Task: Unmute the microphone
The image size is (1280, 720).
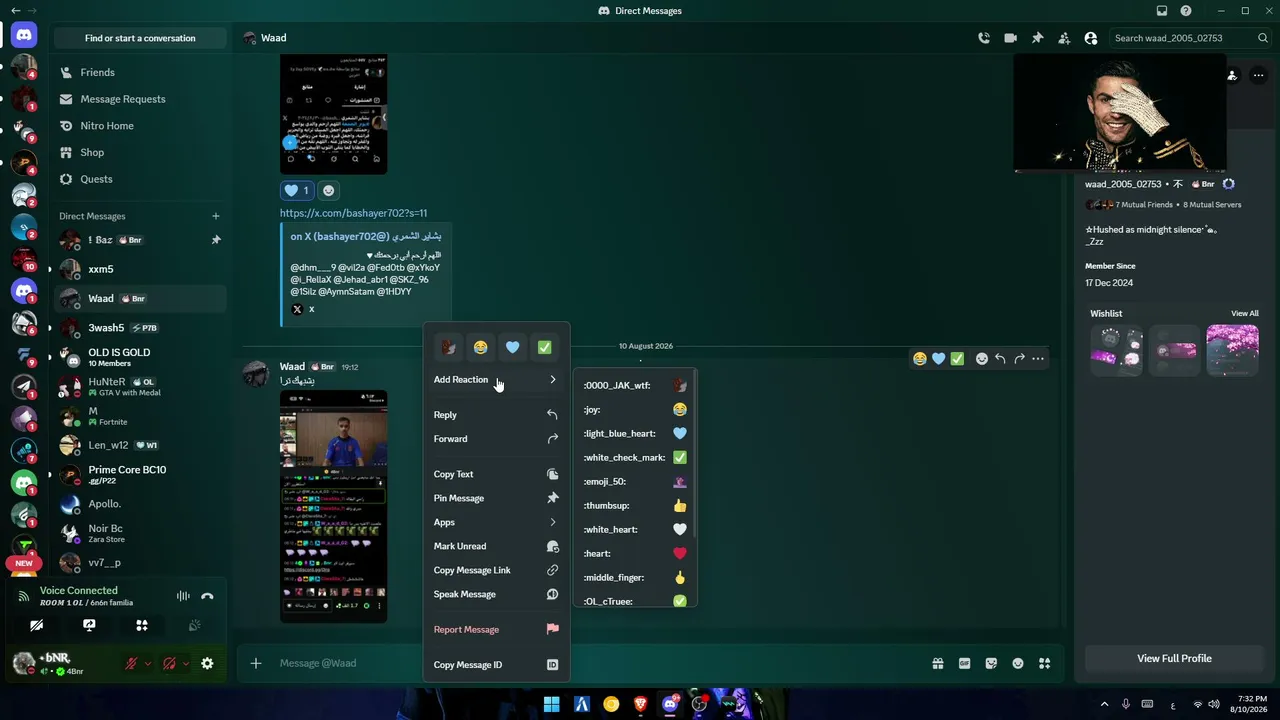Action: (x=130, y=663)
